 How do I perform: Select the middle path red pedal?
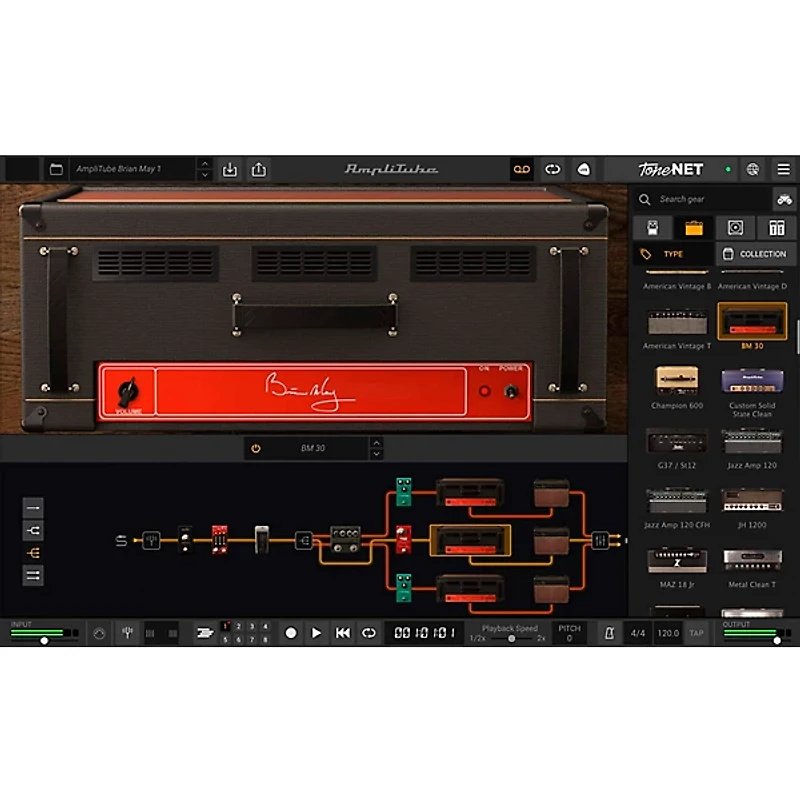(x=404, y=540)
